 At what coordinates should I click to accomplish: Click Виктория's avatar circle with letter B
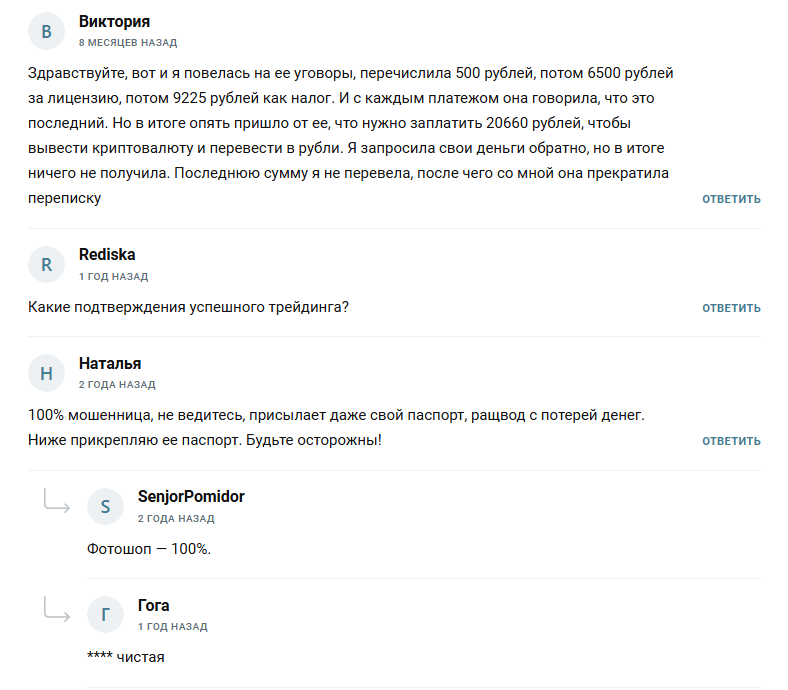click(46, 32)
